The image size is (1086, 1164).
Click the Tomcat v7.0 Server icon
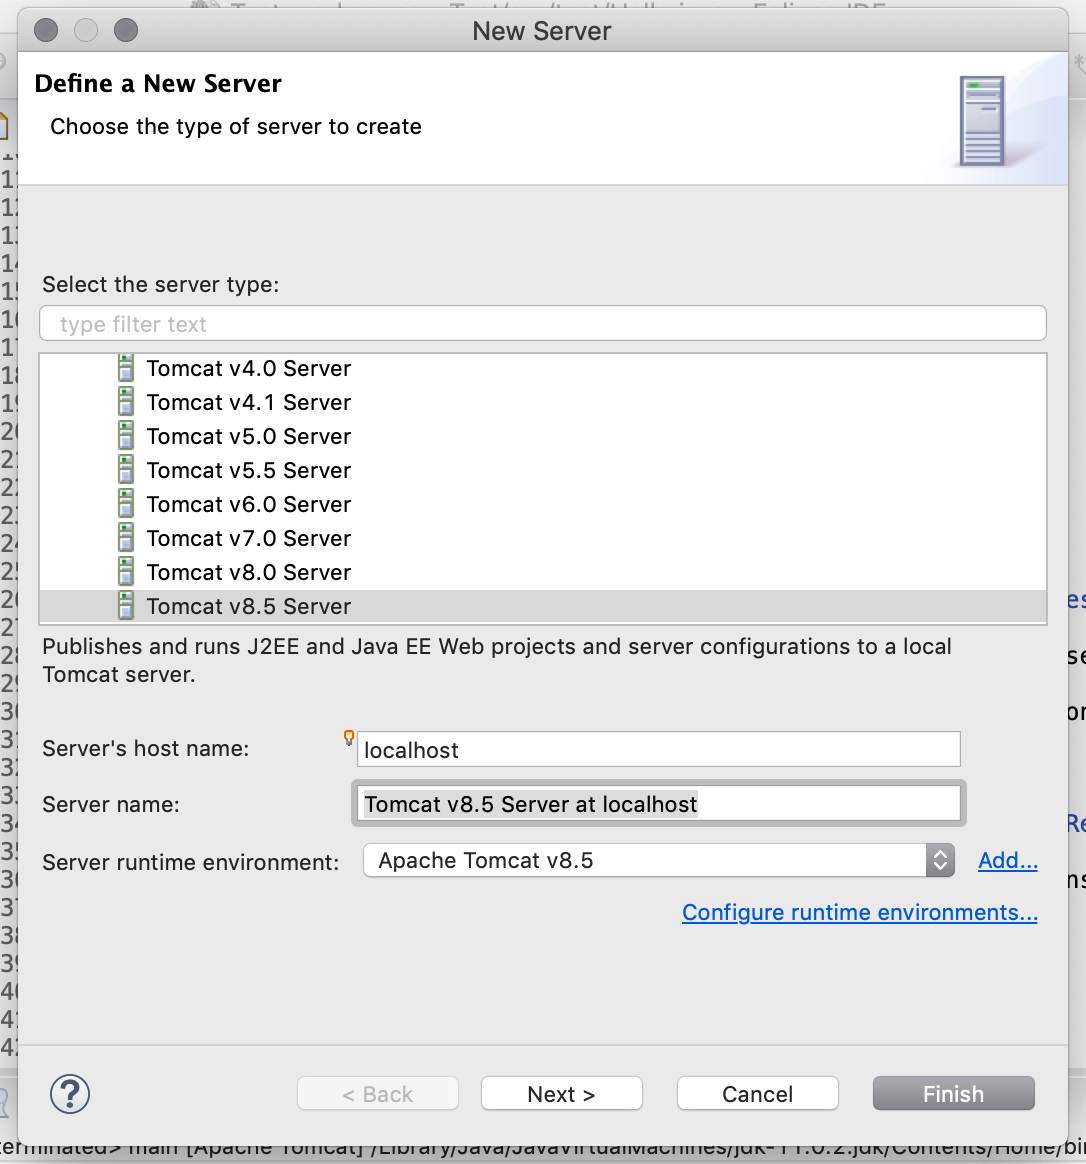pyautogui.click(x=126, y=538)
